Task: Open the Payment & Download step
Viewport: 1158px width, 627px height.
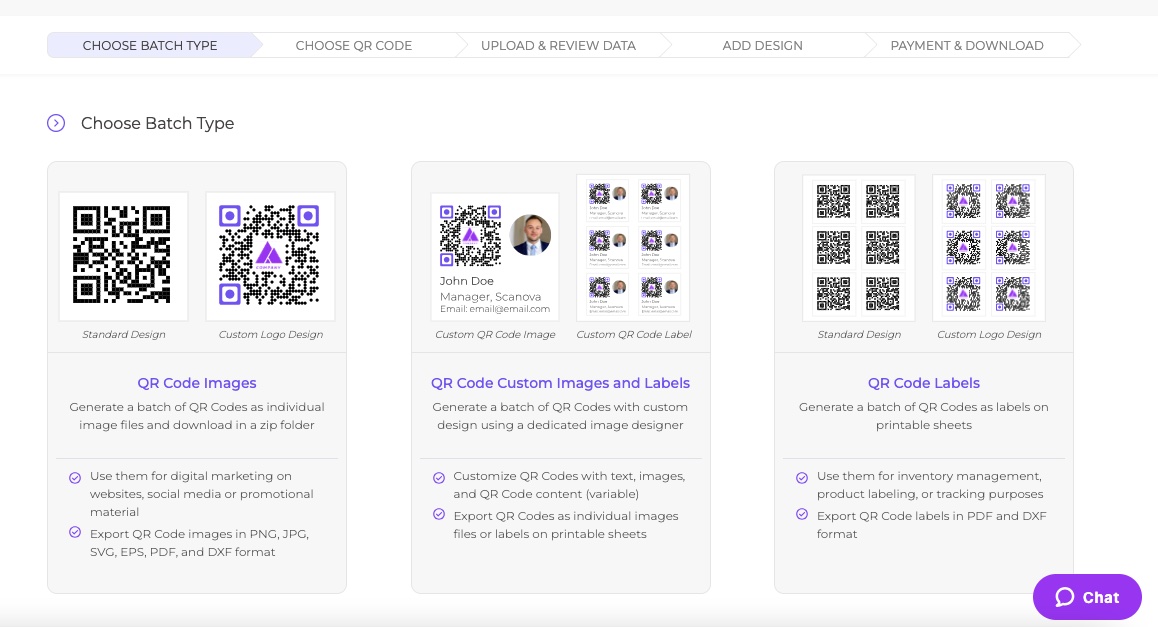Action: [967, 45]
